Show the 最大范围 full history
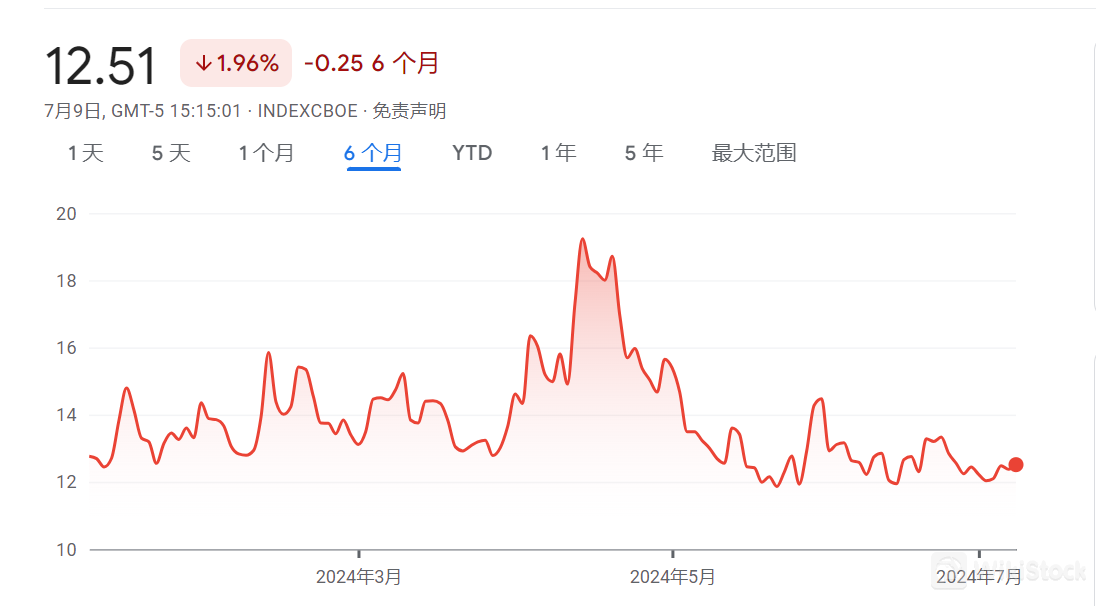Image resolution: width=1096 pixels, height=606 pixels. click(754, 153)
